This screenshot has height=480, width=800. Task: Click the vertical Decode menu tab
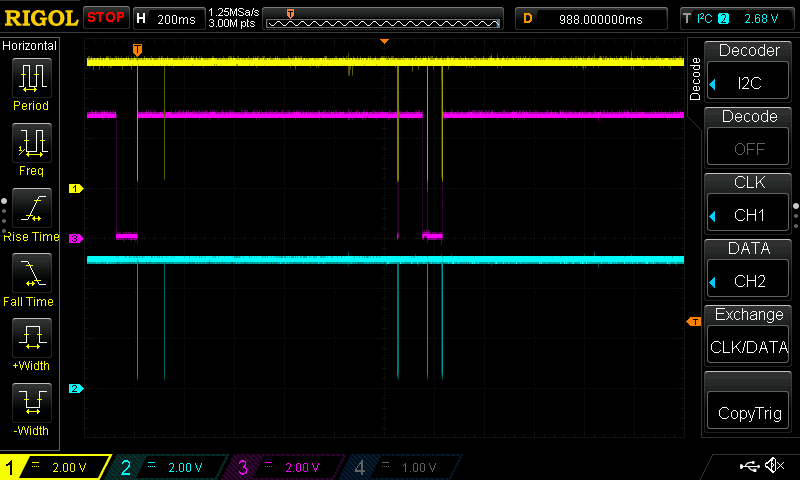tap(695, 78)
